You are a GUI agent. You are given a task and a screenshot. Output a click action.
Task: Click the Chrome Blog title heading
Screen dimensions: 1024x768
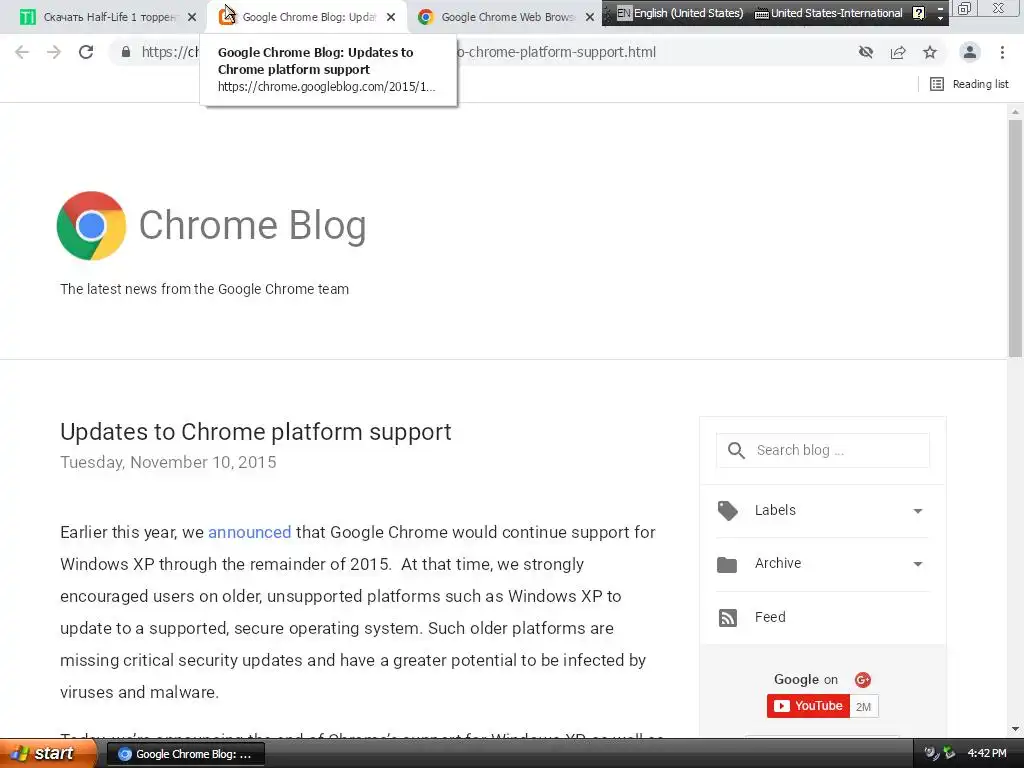tap(252, 225)
